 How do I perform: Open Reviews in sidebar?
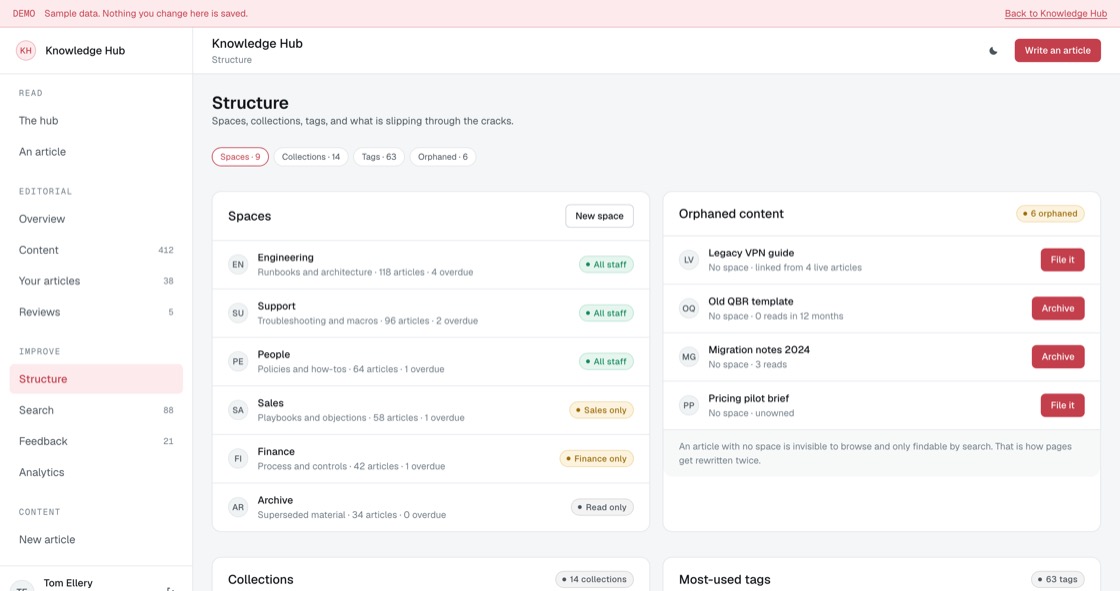(96, 312)
